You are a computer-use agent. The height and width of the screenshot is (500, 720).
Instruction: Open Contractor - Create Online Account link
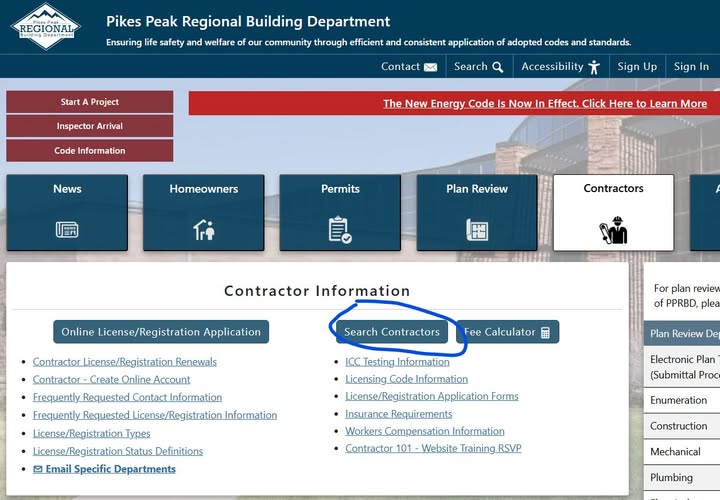(x=111, y=380)
